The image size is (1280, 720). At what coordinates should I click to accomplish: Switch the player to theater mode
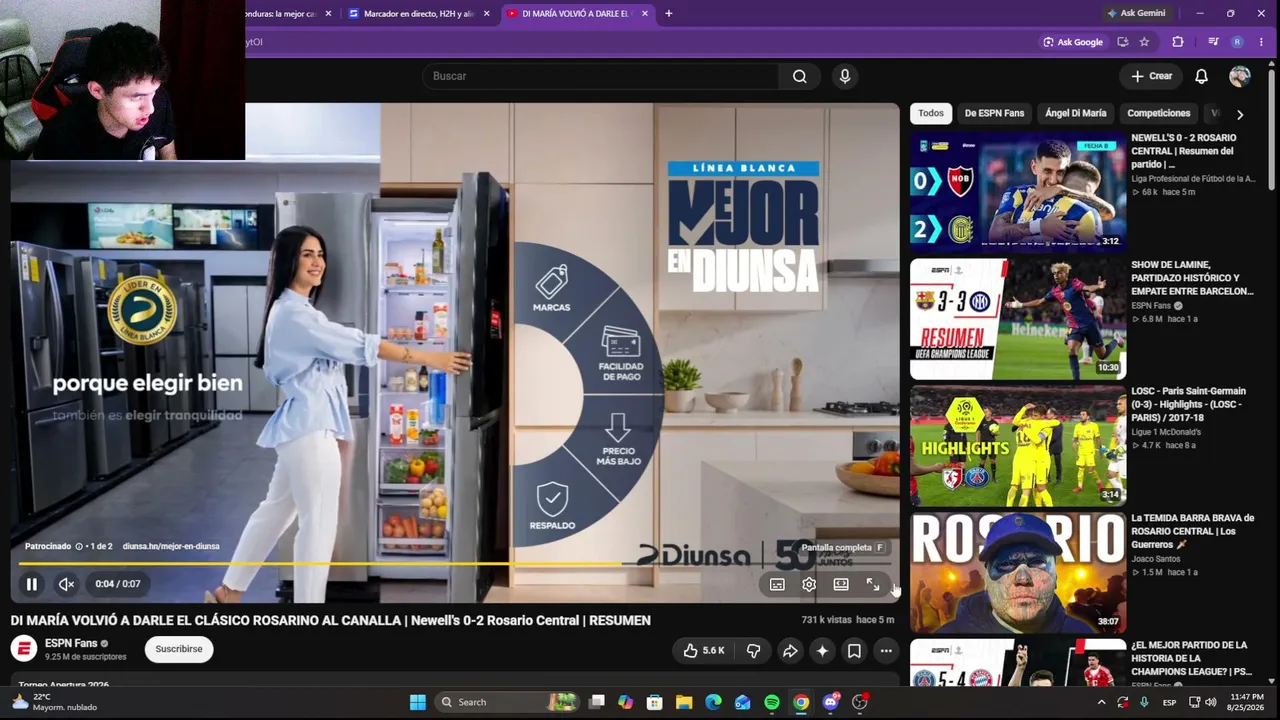pyautogui.click(x=841, y=585)
